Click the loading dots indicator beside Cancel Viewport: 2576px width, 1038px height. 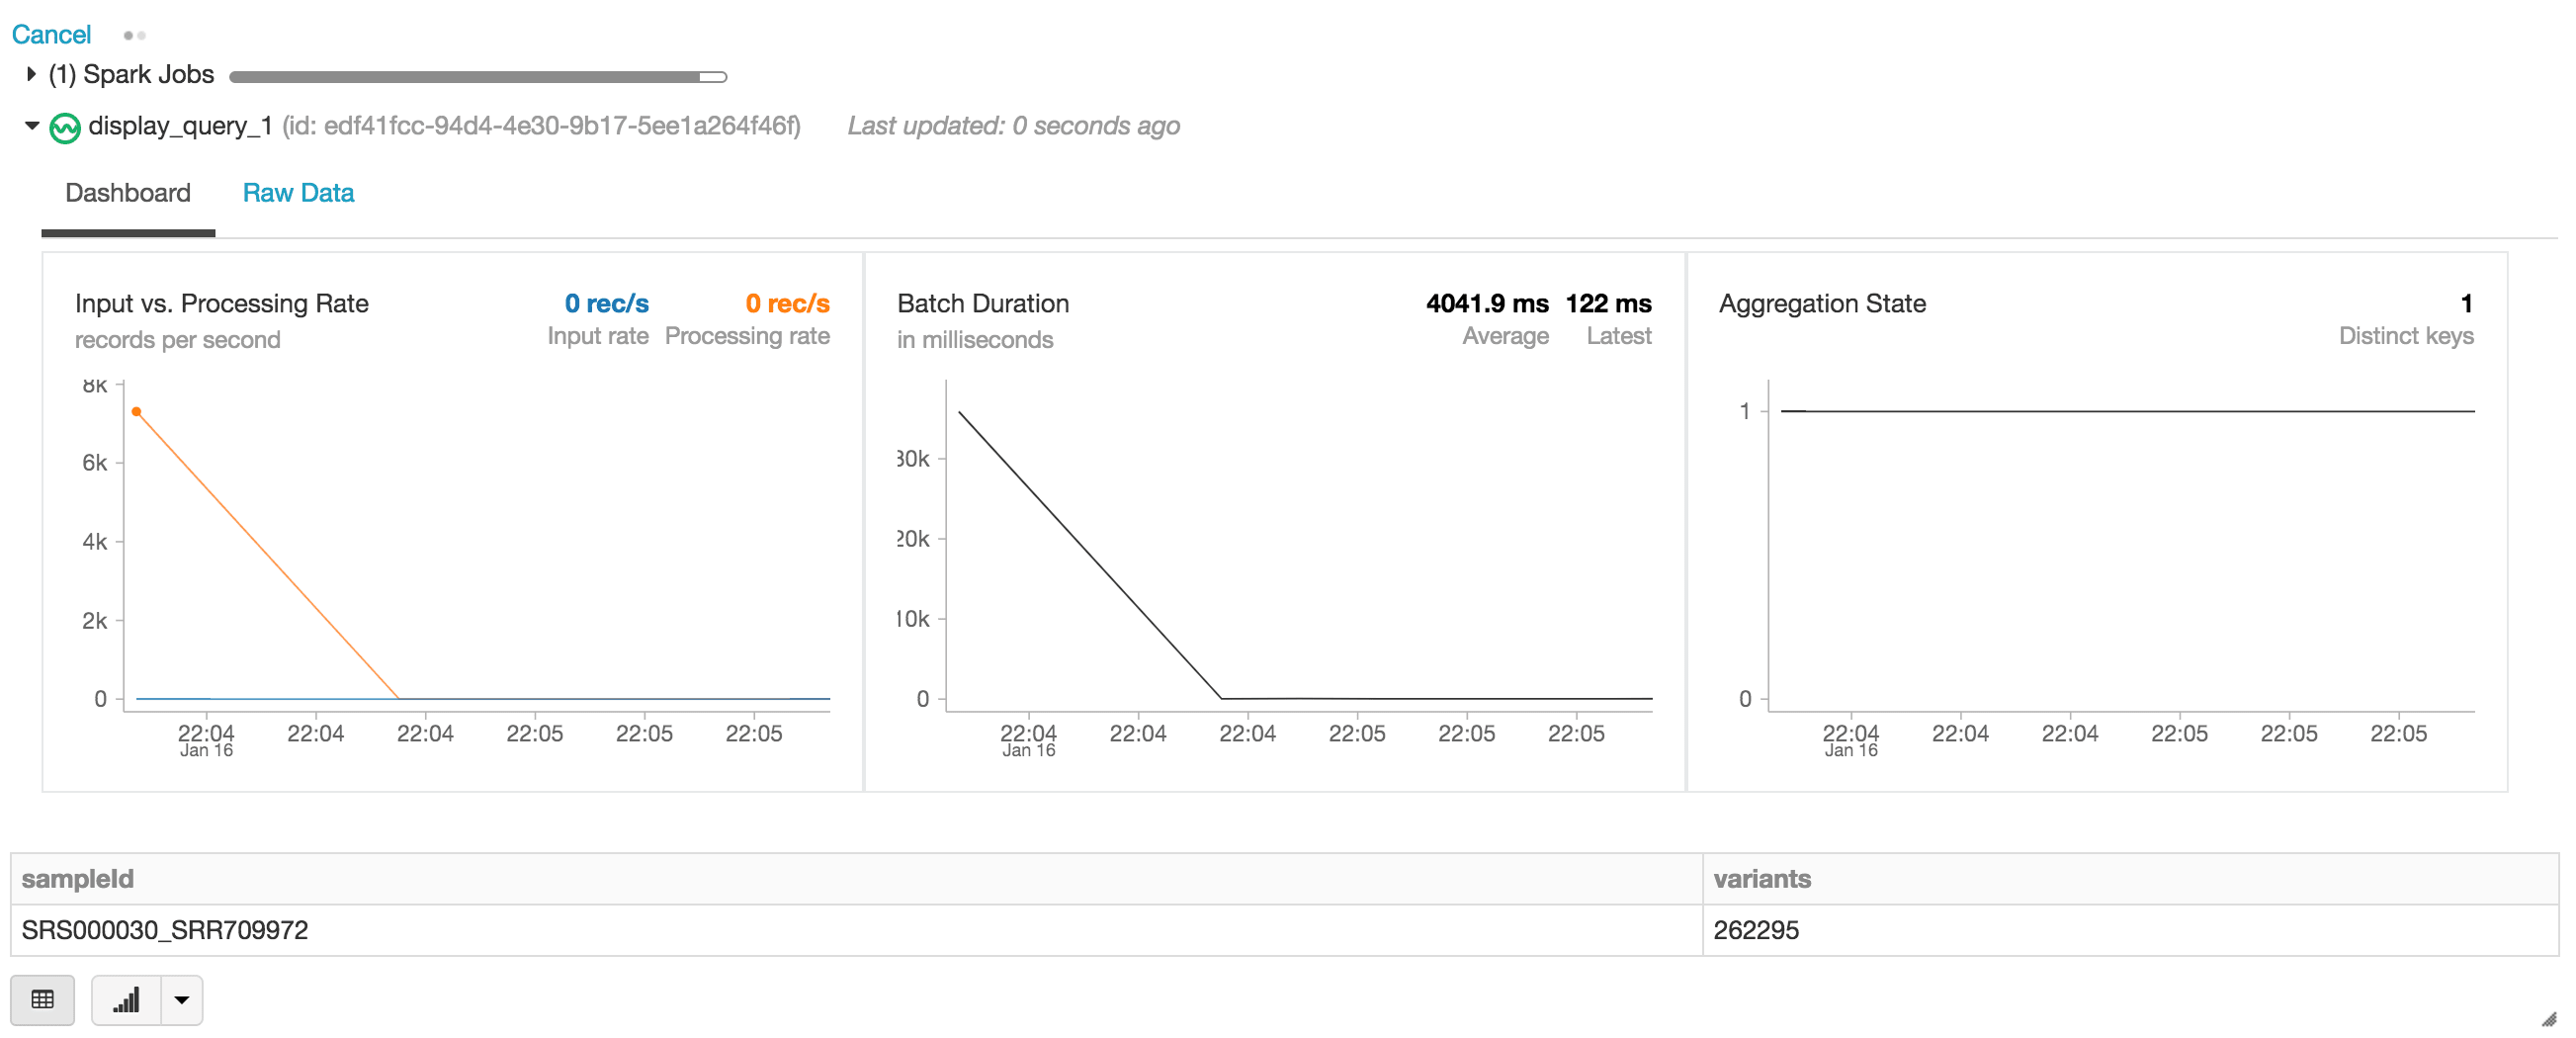(134, 36)
